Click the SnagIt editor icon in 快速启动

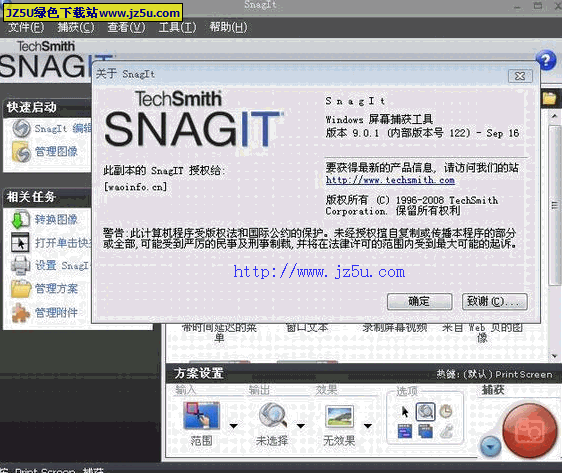(x=21, y=129)
